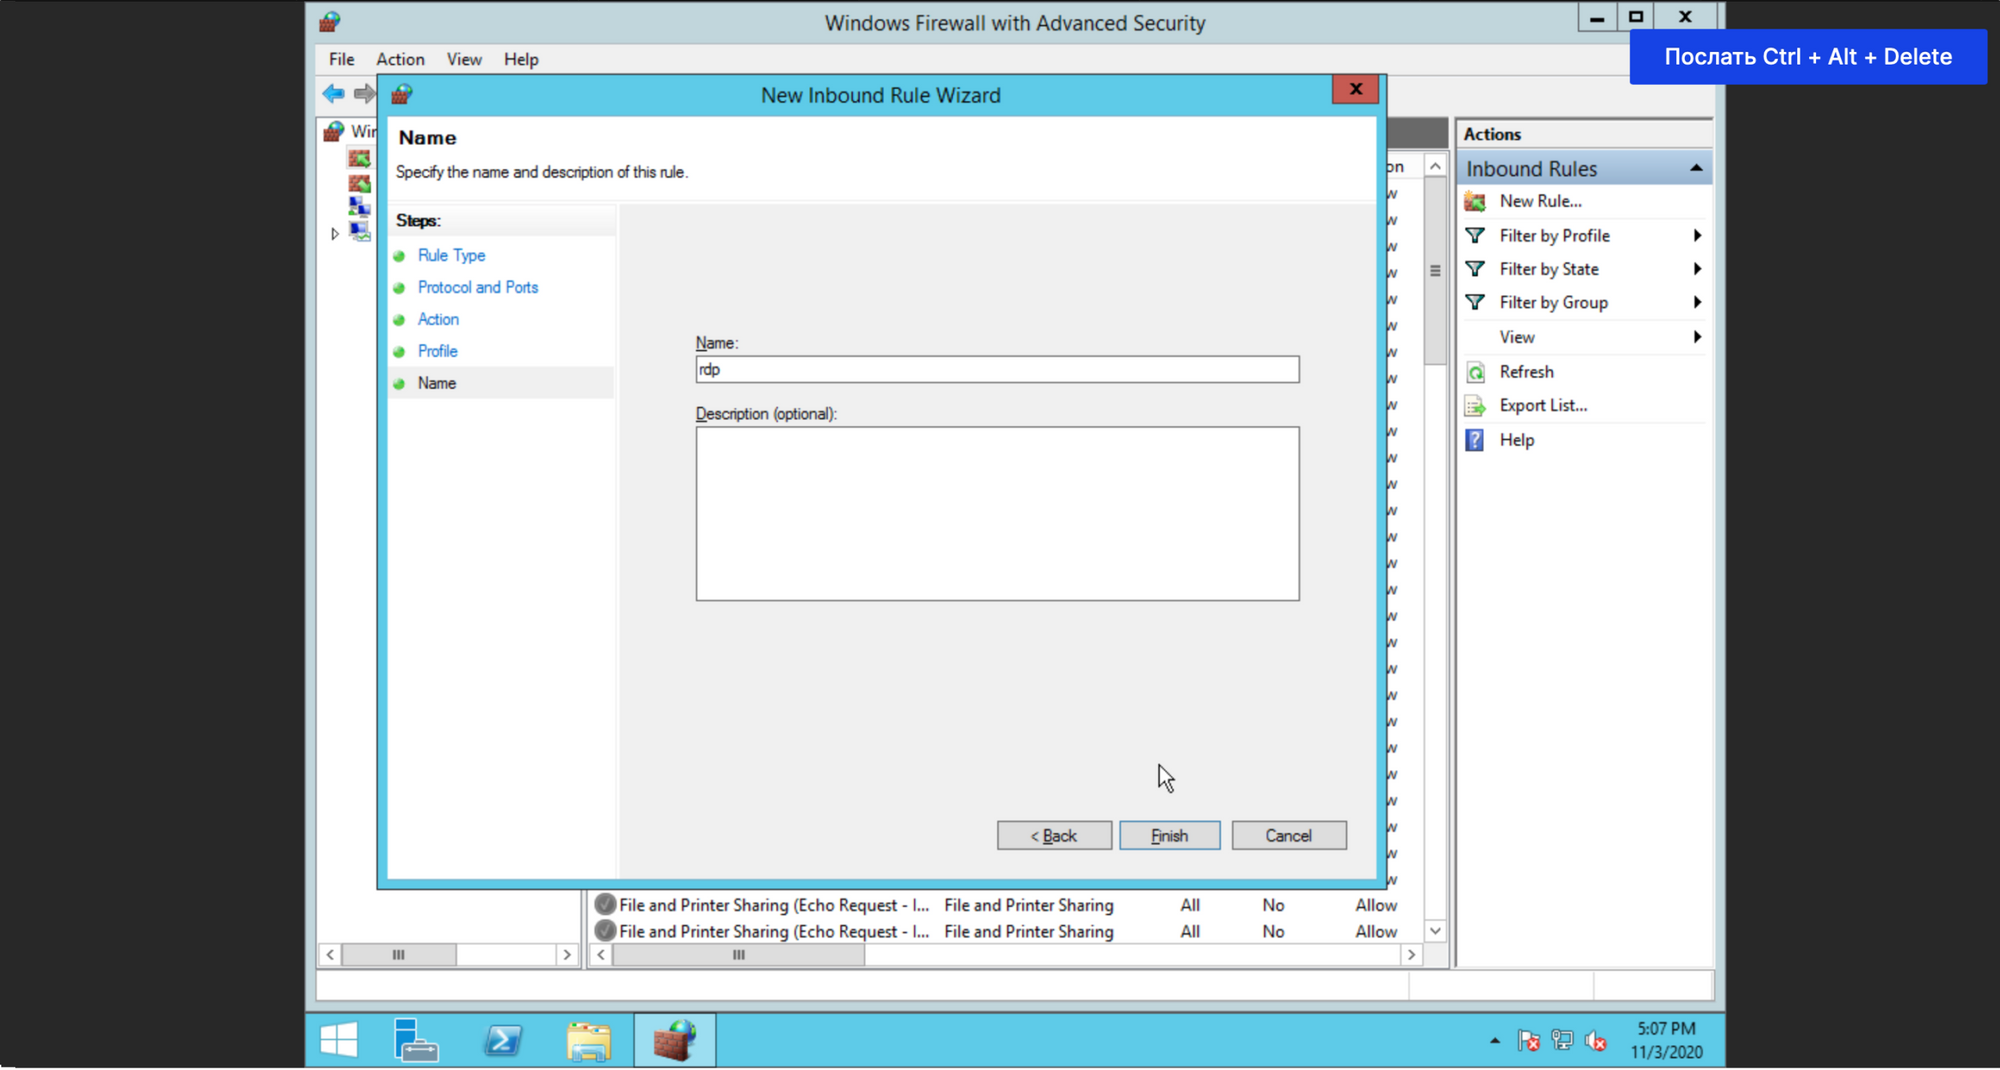Viewport: 2000px width, 1070px height.
Task: Click the forward arrow toolbar icon
Action: (364, 94)
